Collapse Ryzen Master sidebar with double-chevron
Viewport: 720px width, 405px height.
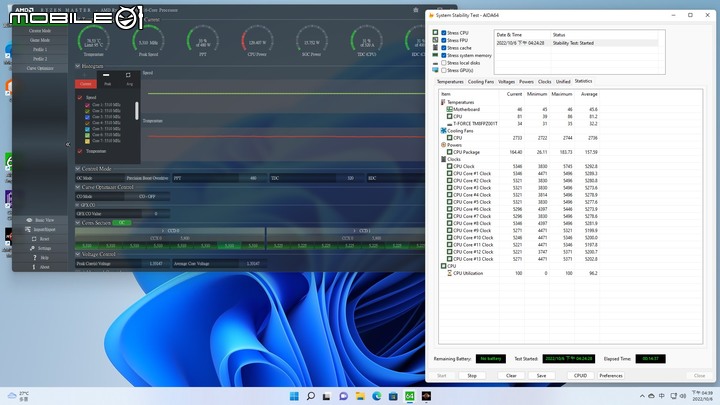(68, 144)
